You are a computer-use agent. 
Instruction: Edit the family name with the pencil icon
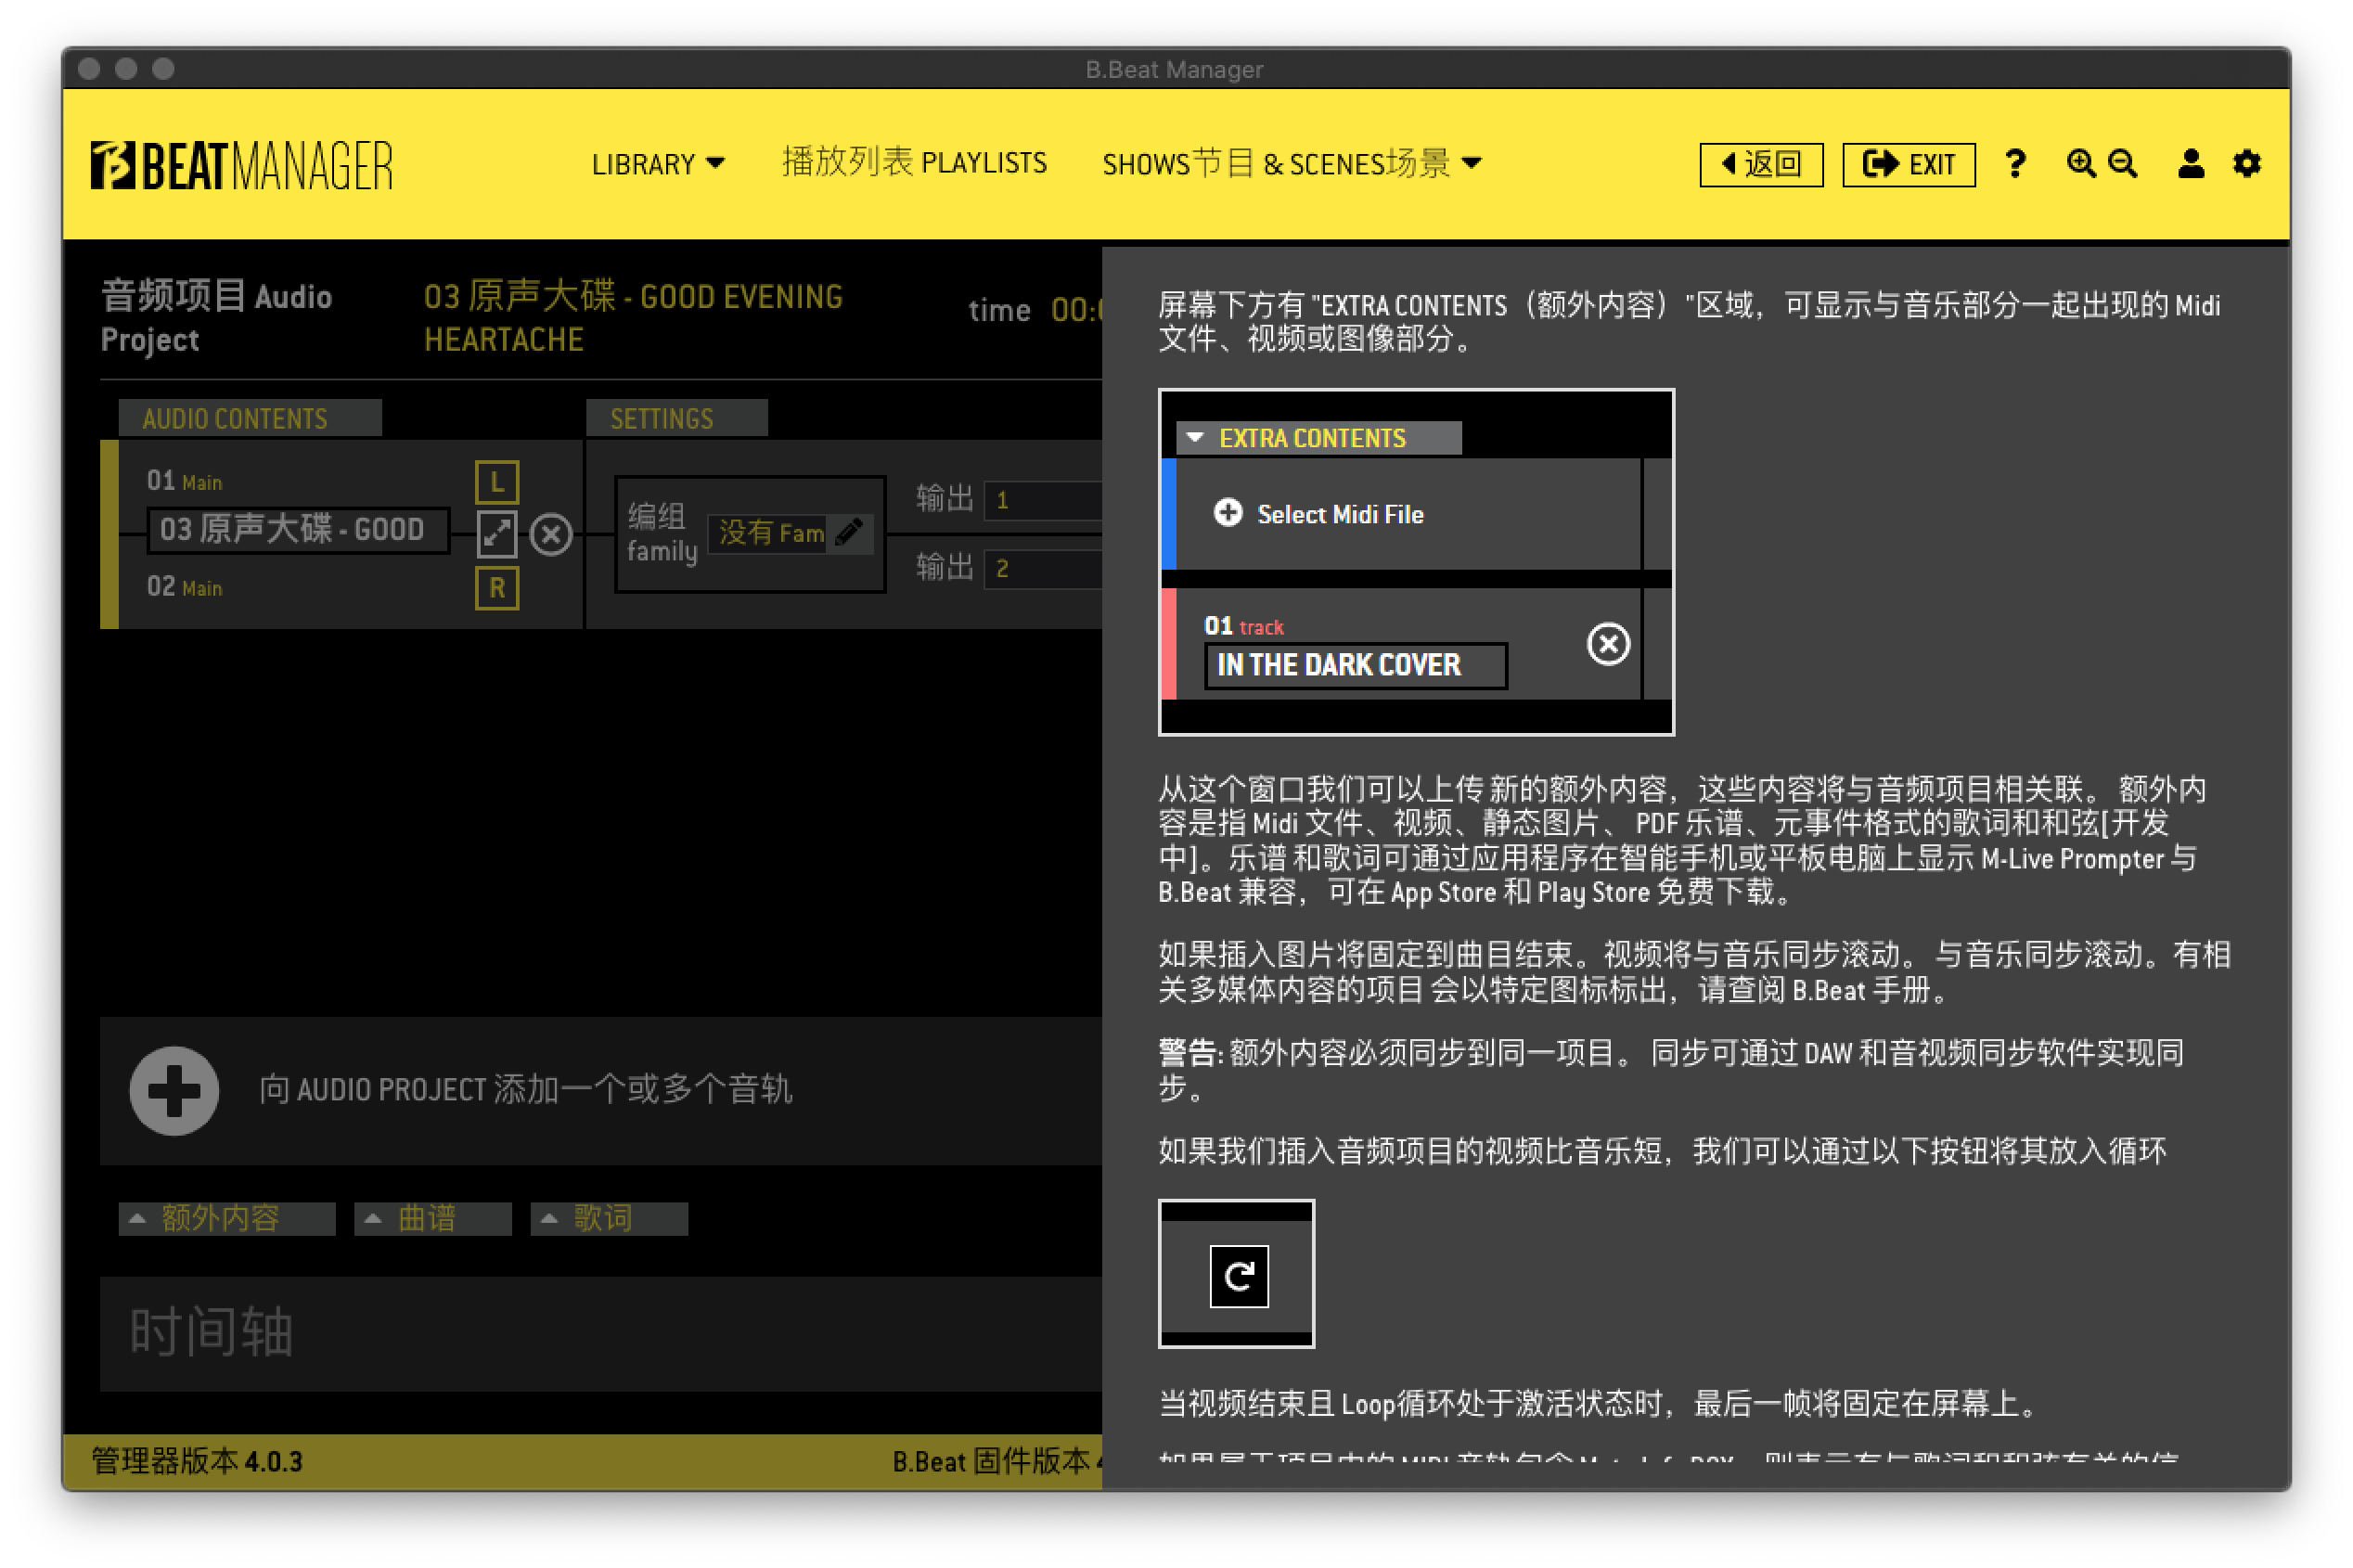(x=849, y=532)
